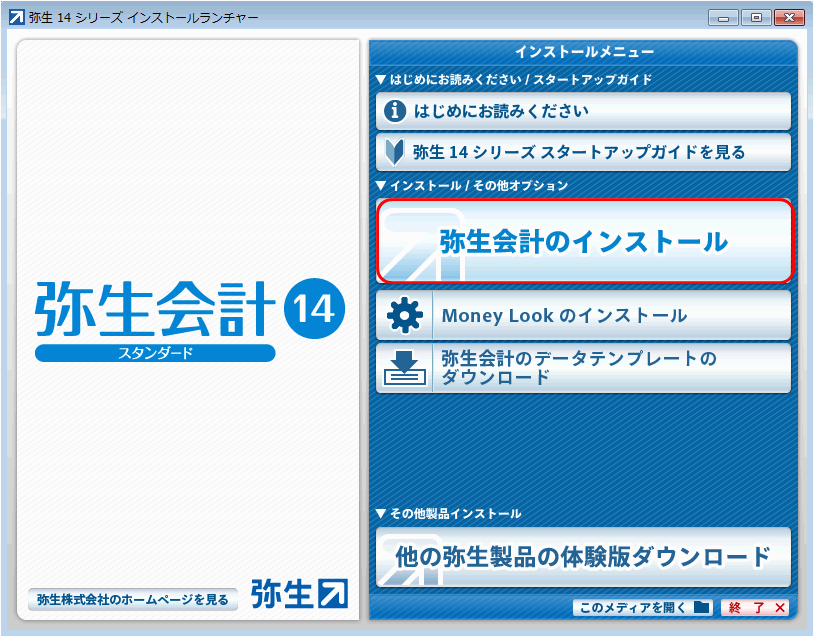Click the 終了 exit button
The height and width of the screenshot is (637, 814).
click(755, 607)
